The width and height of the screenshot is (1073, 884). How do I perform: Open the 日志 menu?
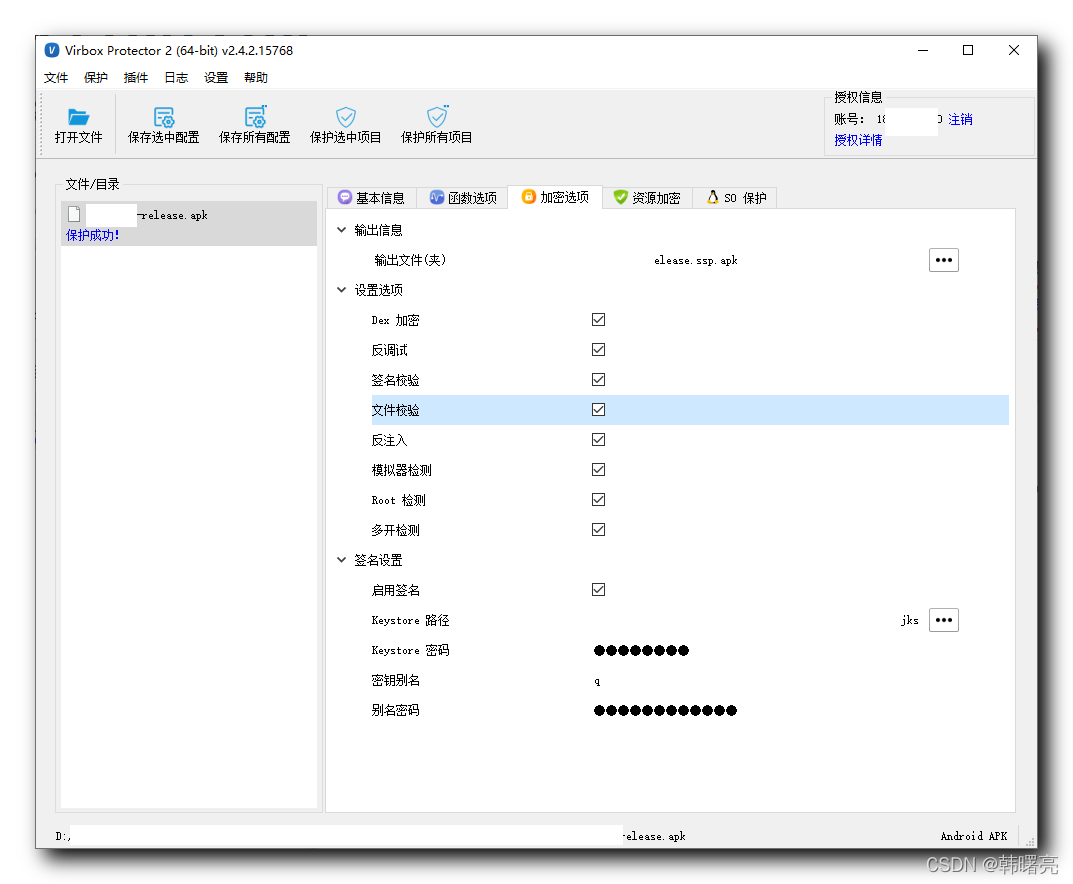click(x=176, y=77)
